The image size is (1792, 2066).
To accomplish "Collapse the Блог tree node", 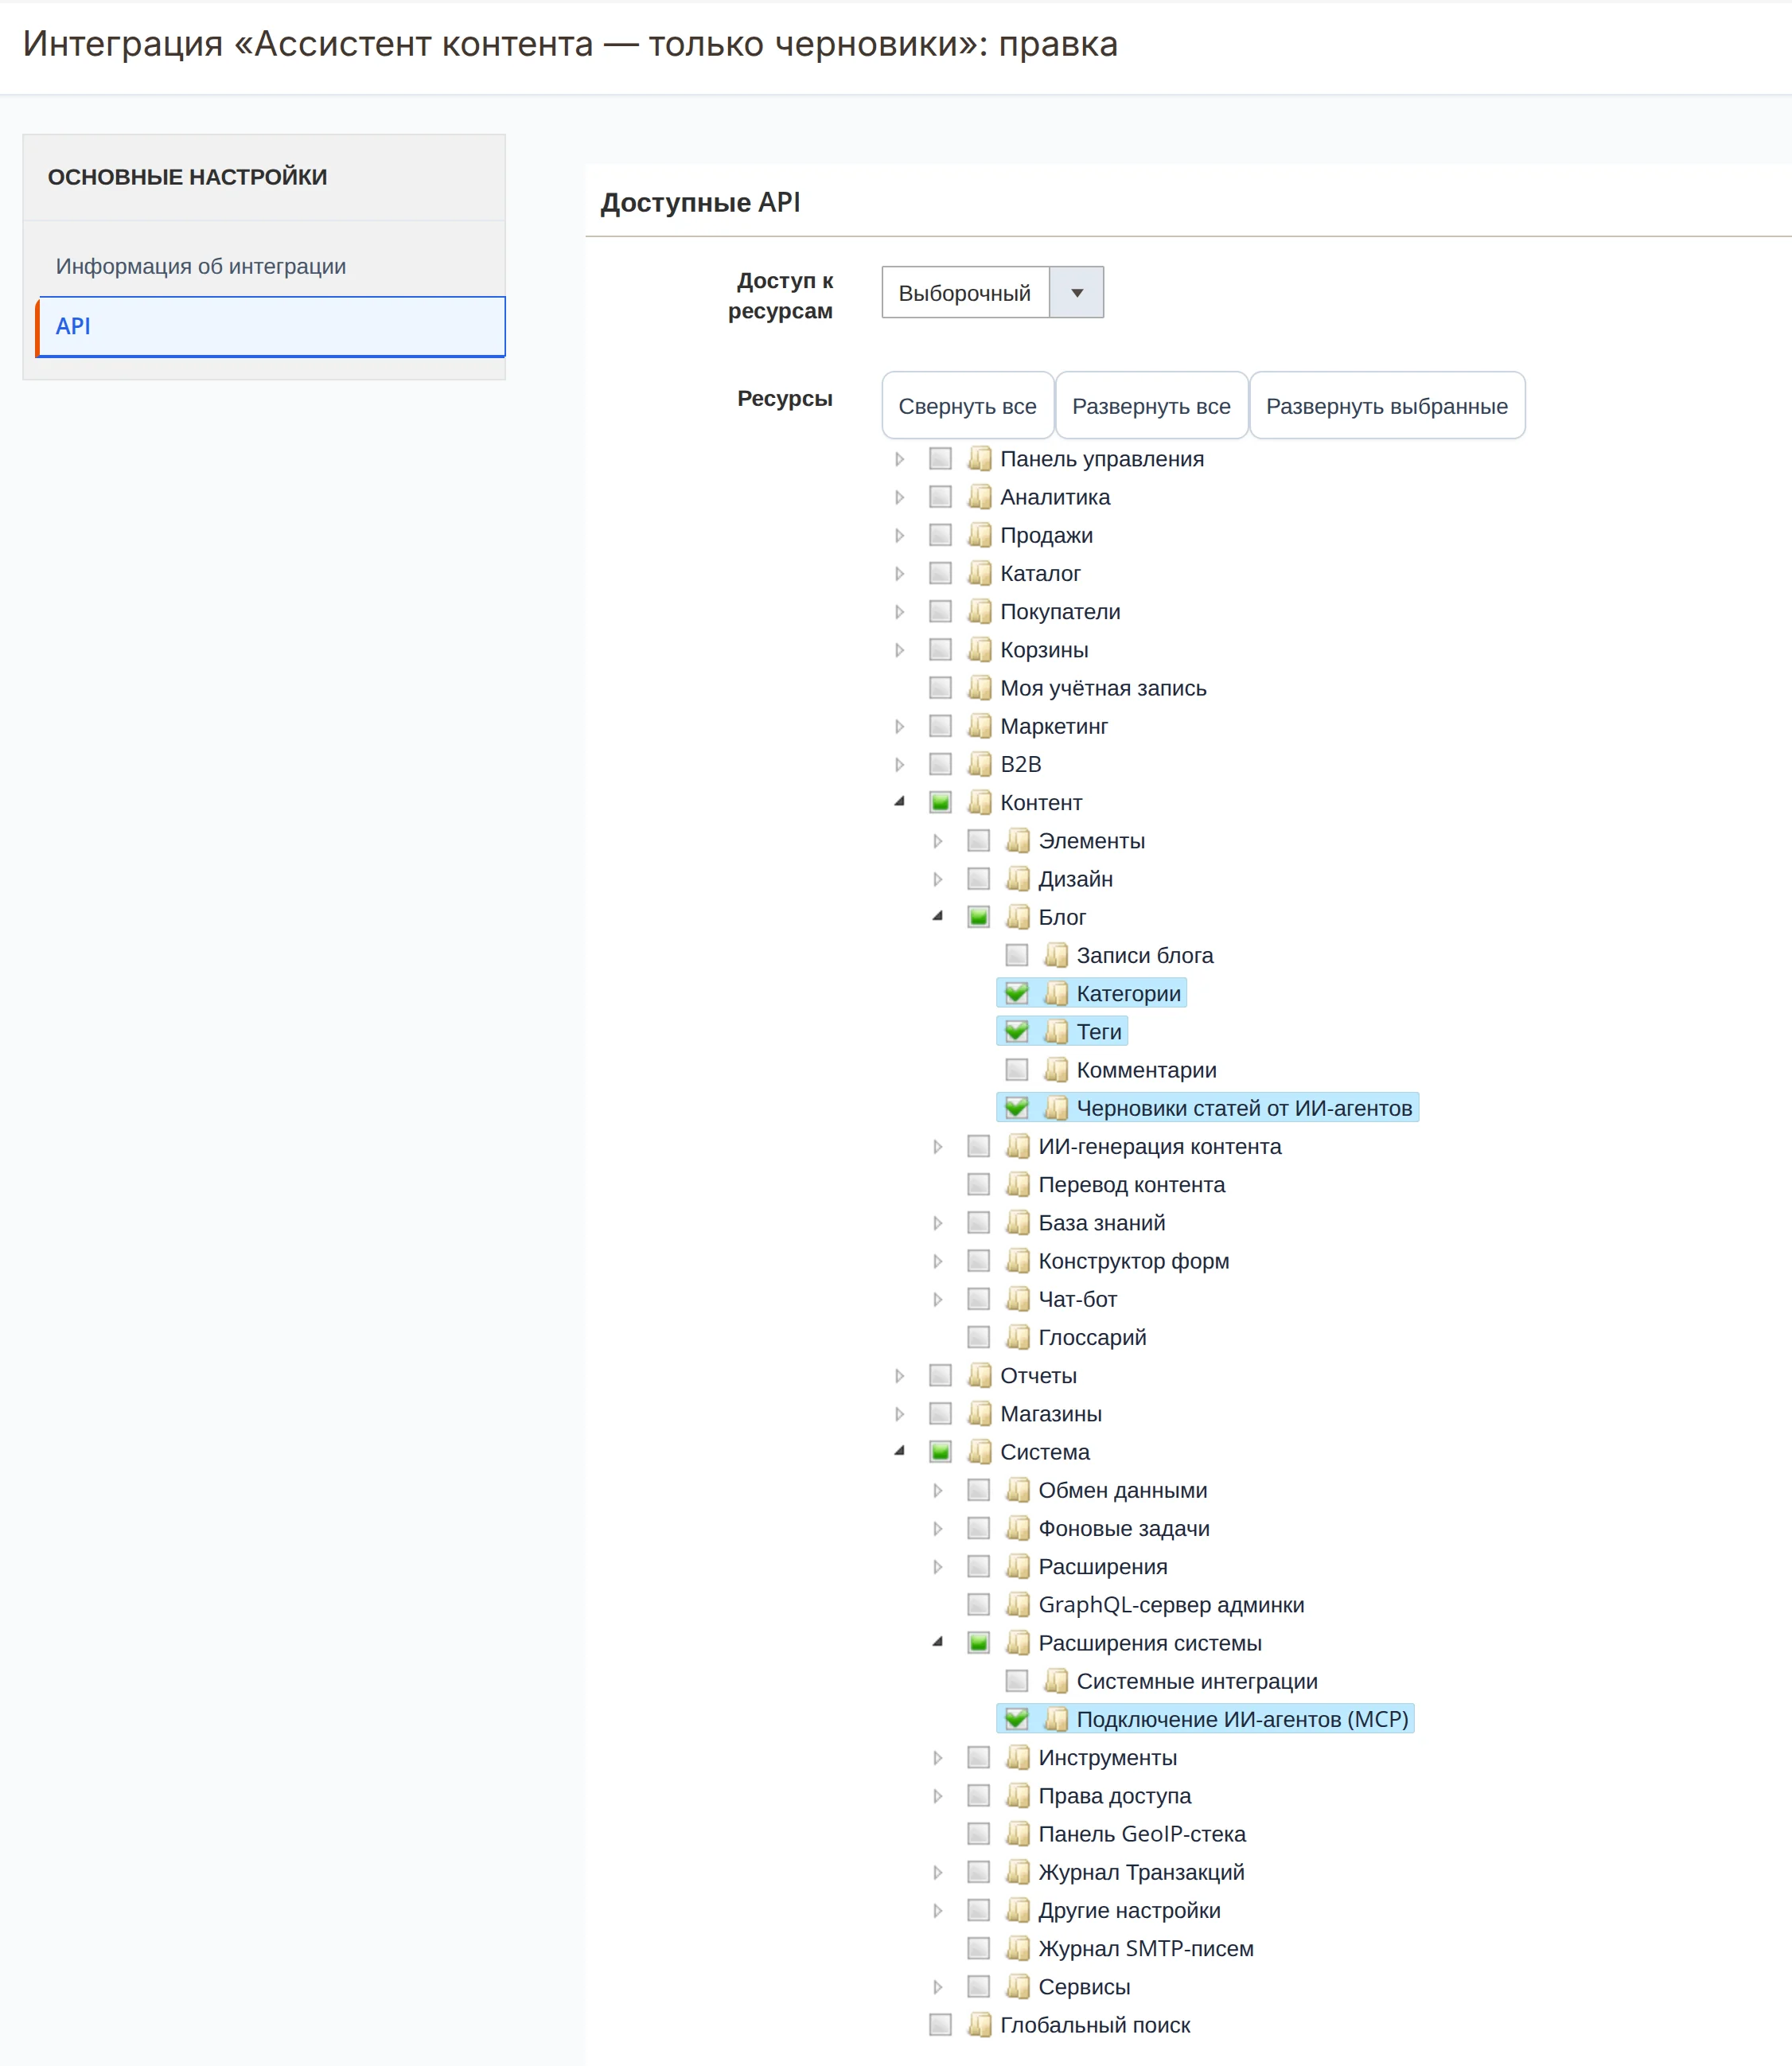I will pos(937,916).
